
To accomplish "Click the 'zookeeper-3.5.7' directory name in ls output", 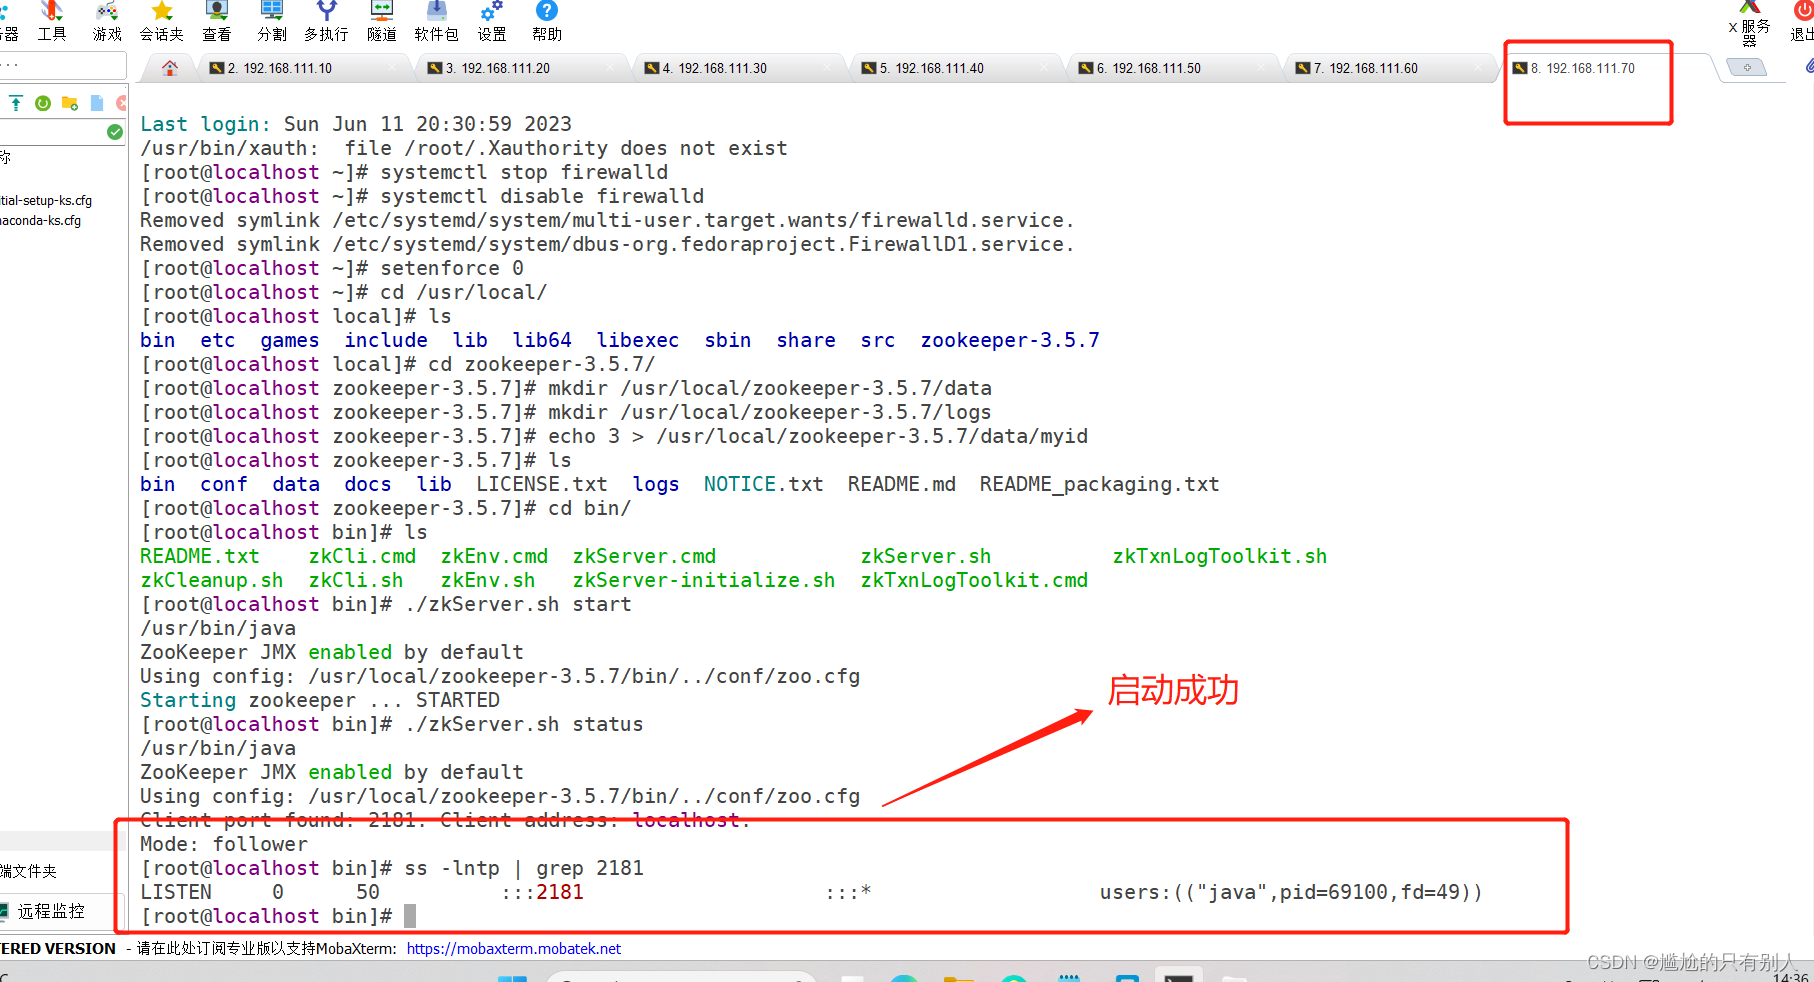I will tap(1010, 340).
